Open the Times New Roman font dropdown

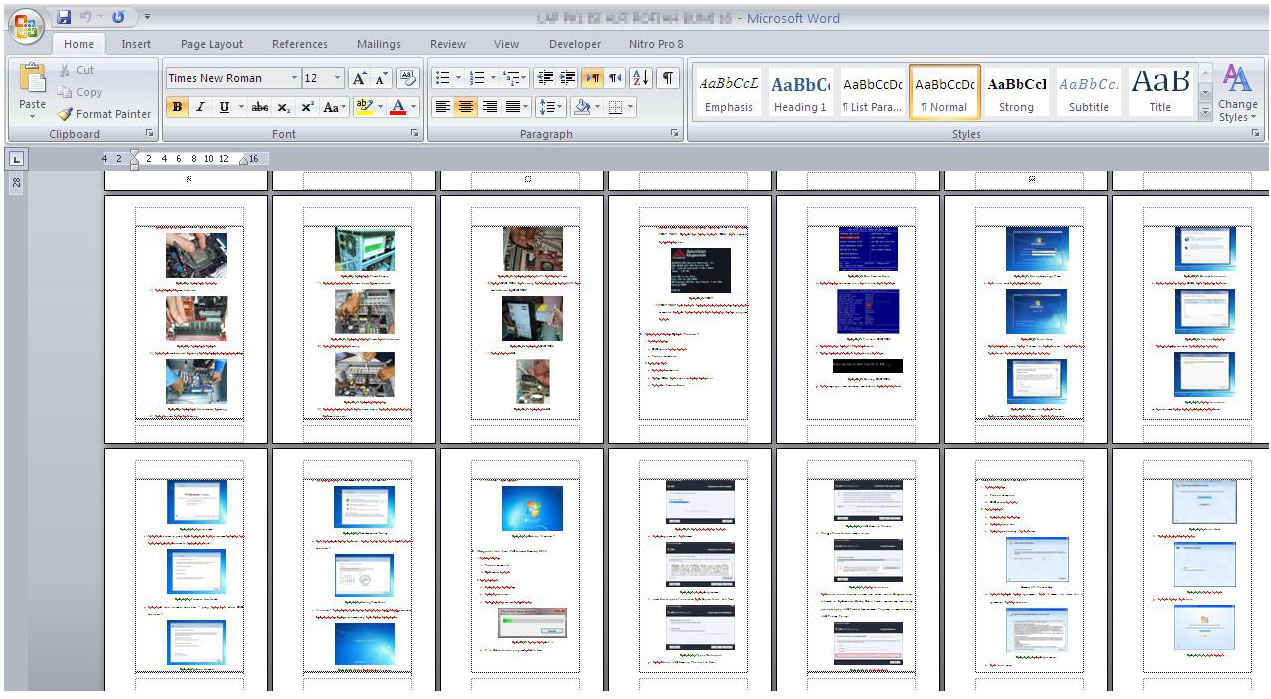[294, 78]
